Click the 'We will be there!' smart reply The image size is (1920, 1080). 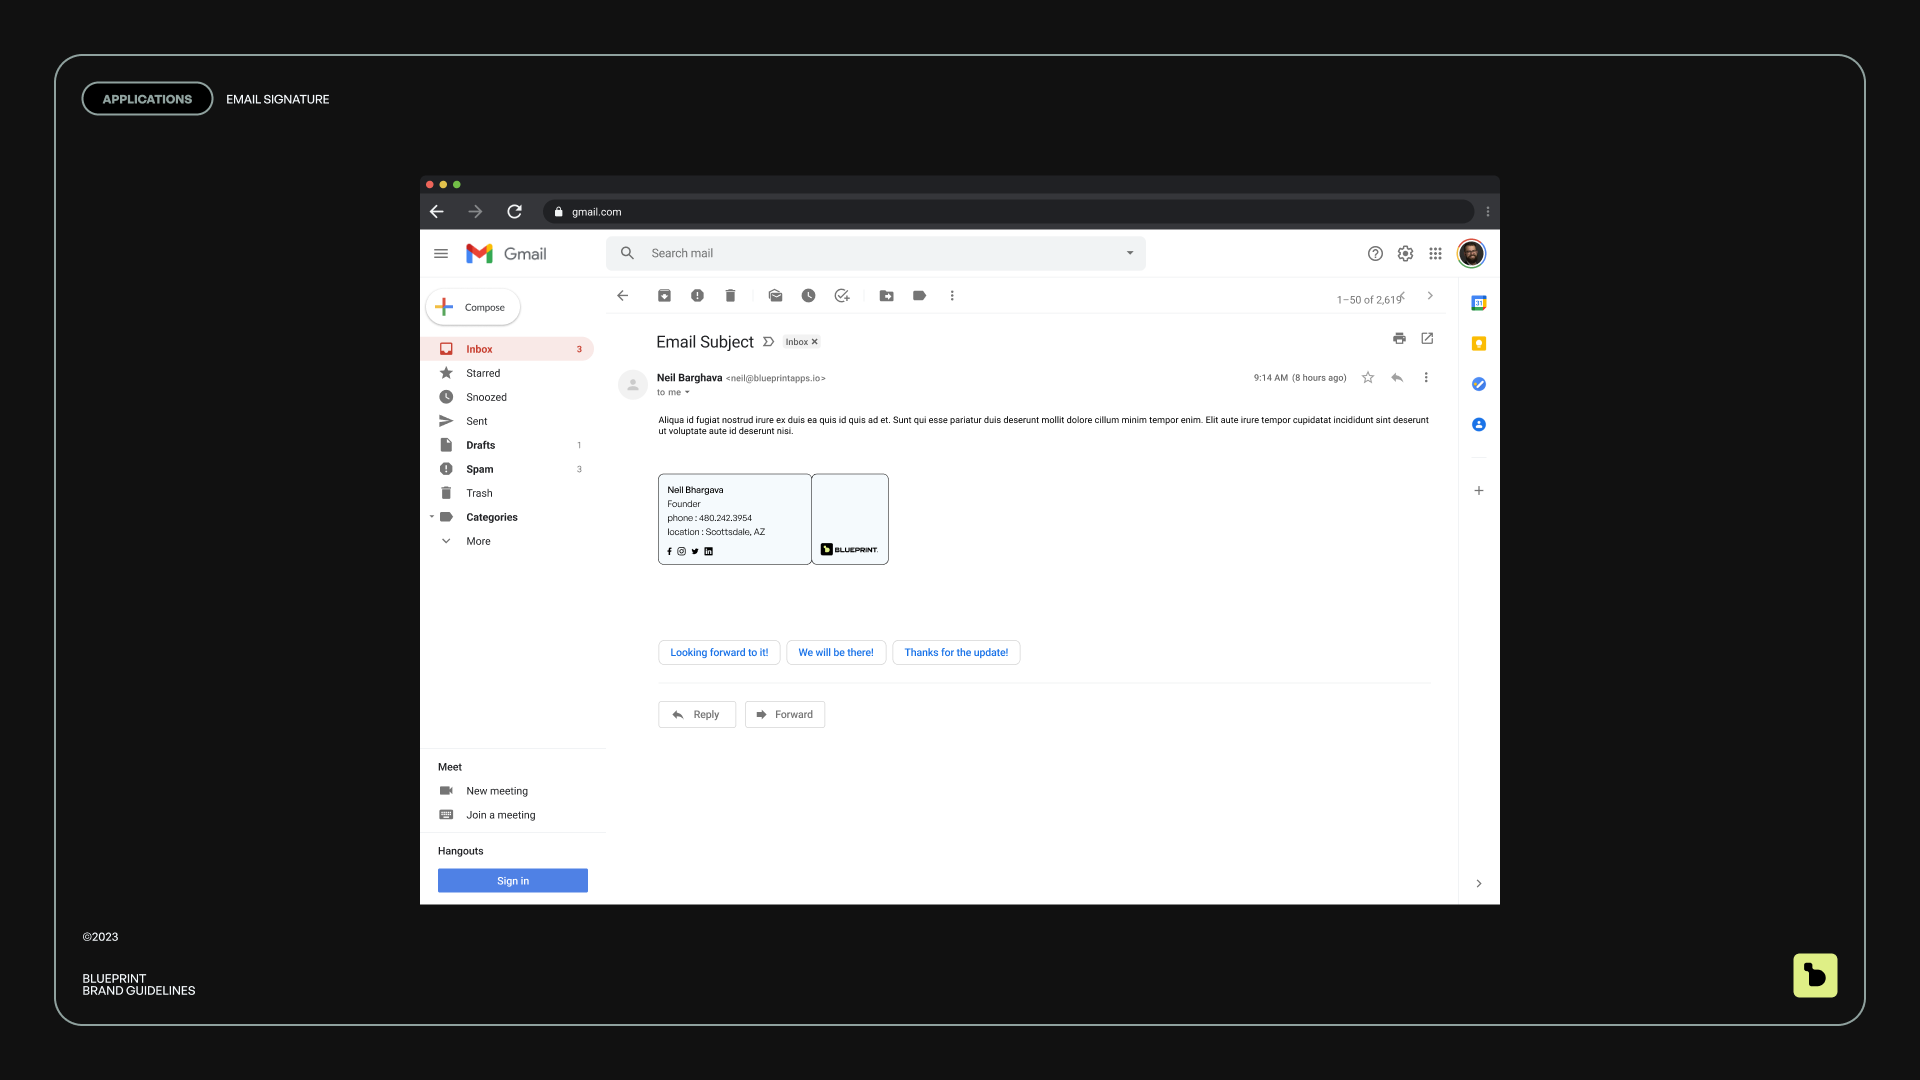tap(835, 653)
